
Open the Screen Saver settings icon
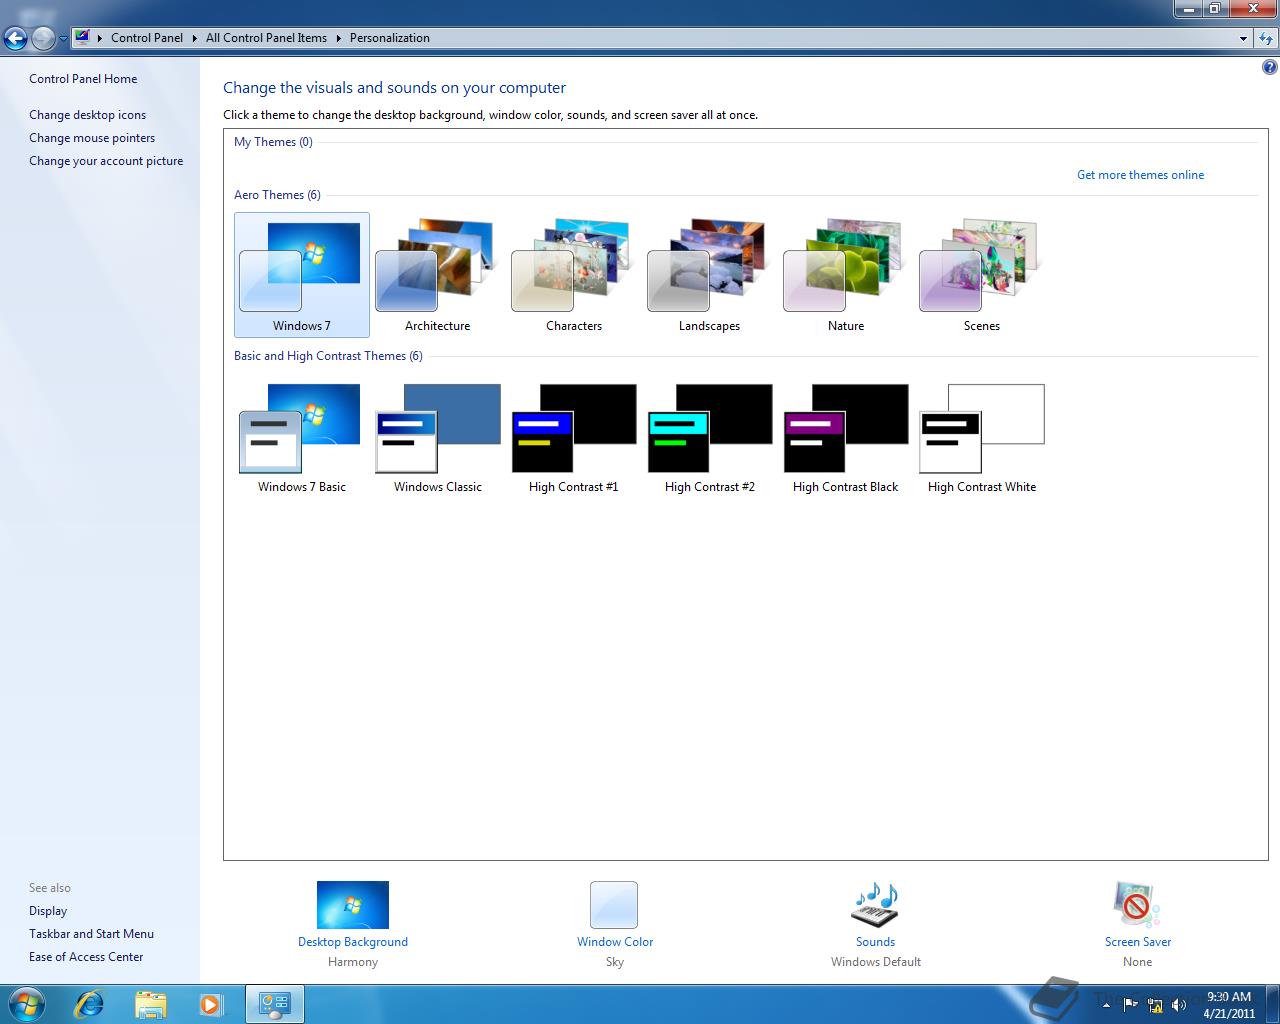1137,905
